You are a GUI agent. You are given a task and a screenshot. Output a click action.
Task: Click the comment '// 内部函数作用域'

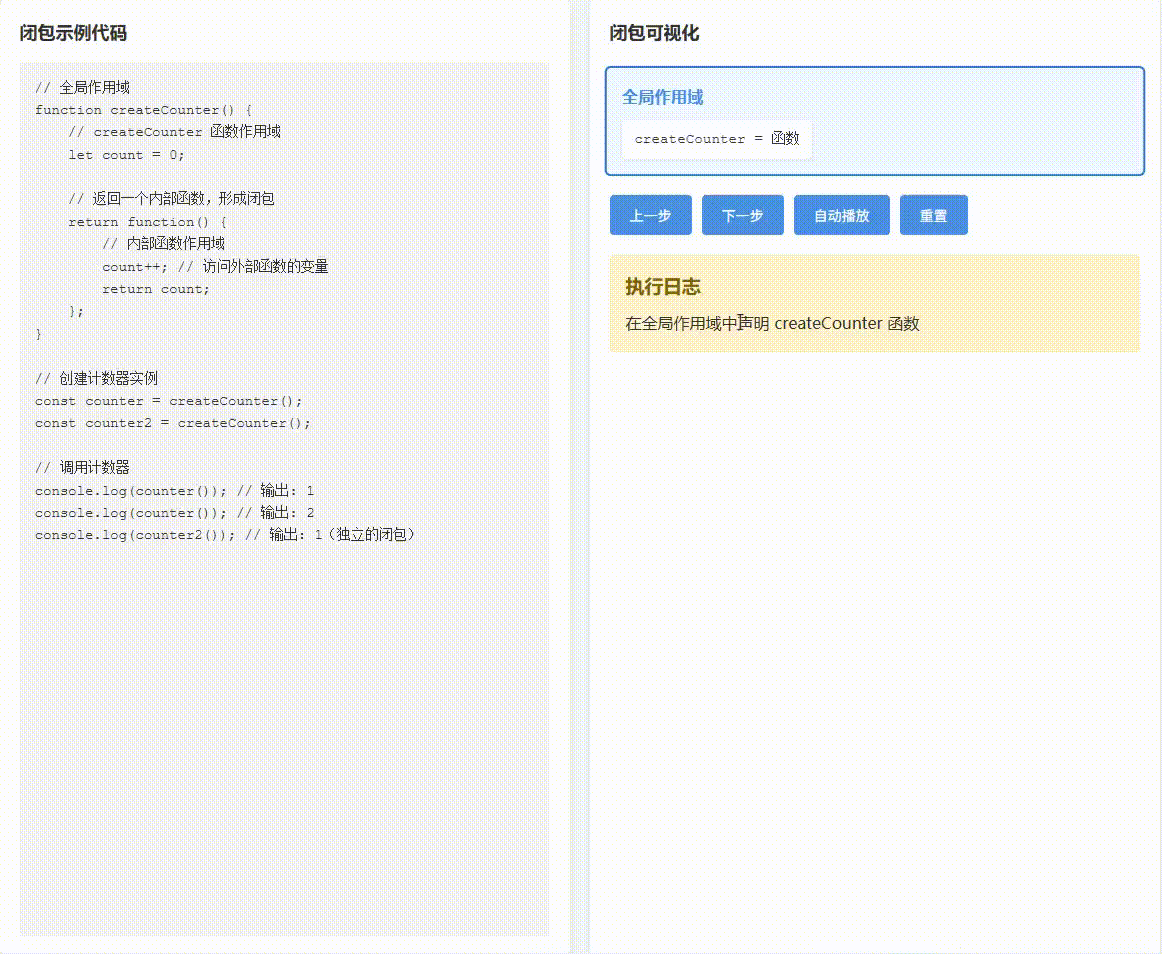coord(164,244)
